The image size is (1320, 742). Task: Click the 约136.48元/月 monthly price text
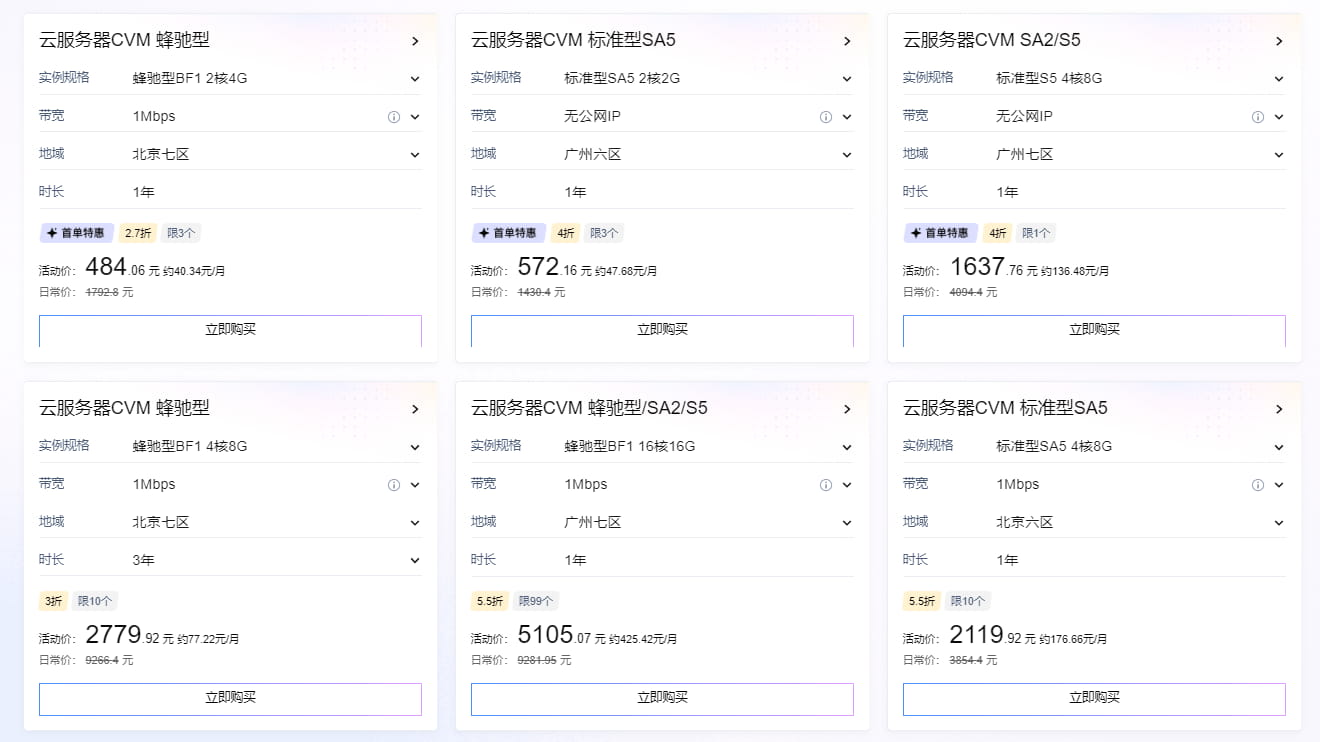coord(1075,271)
